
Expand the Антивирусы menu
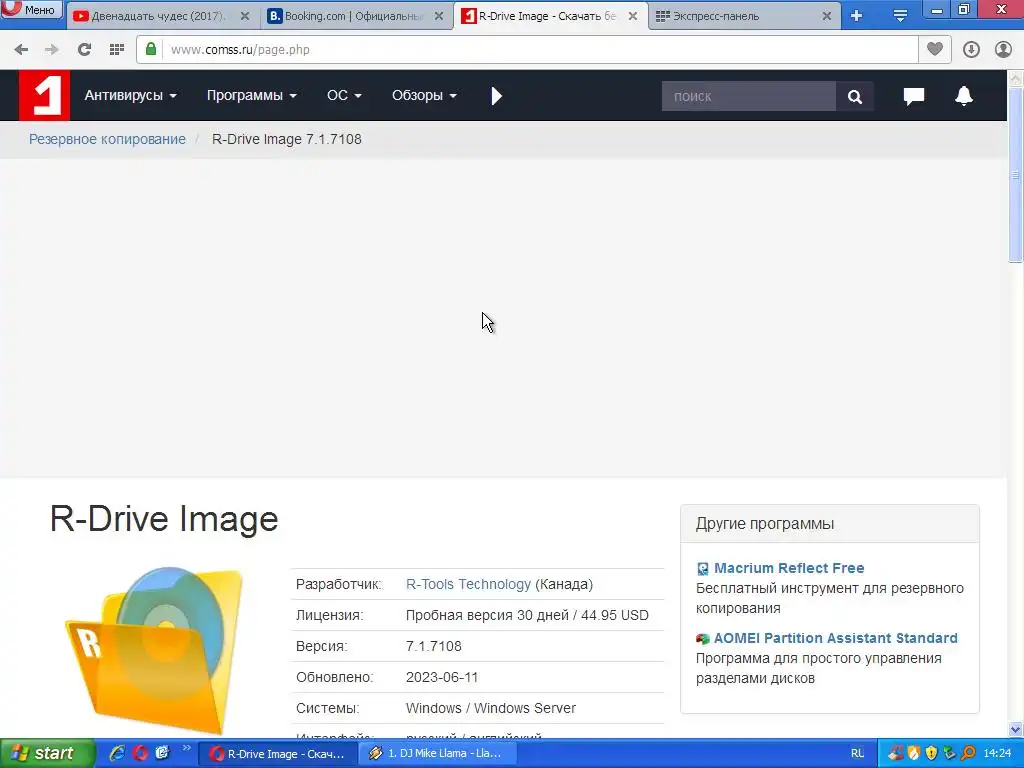click(131, 95)
